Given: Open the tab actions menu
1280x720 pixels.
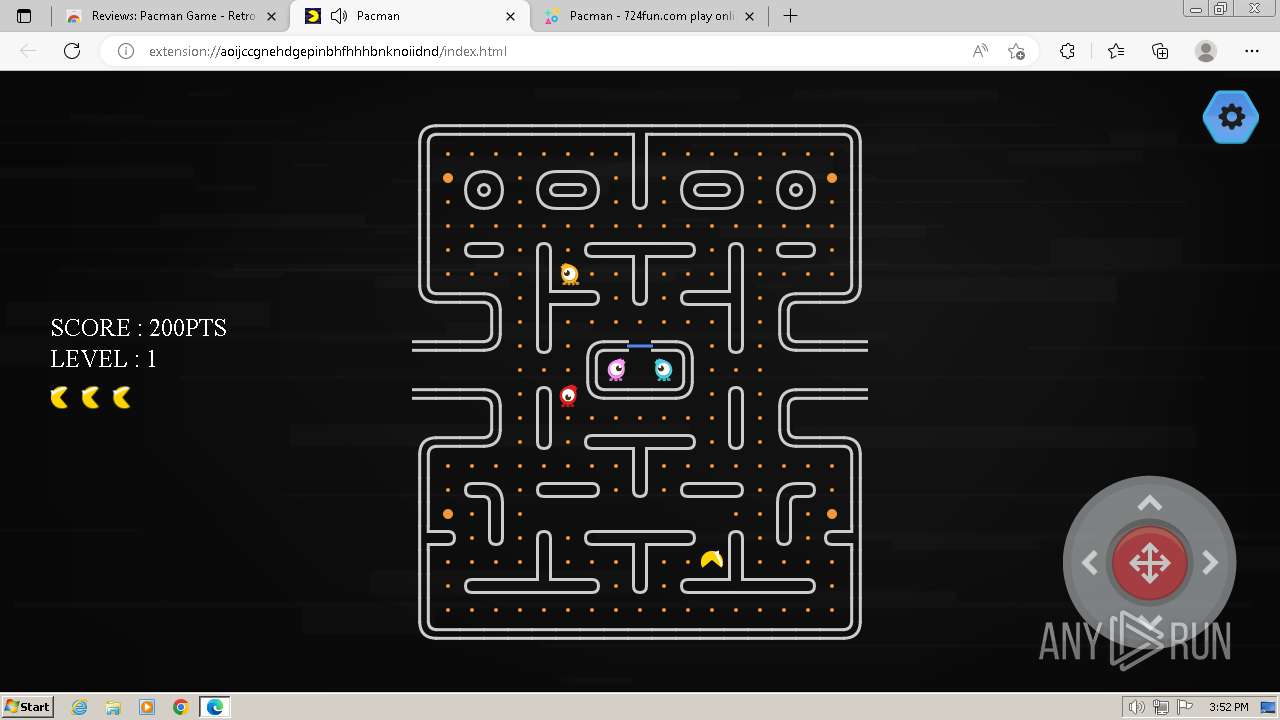Looking at the screenshot, I should click(24, 16).
